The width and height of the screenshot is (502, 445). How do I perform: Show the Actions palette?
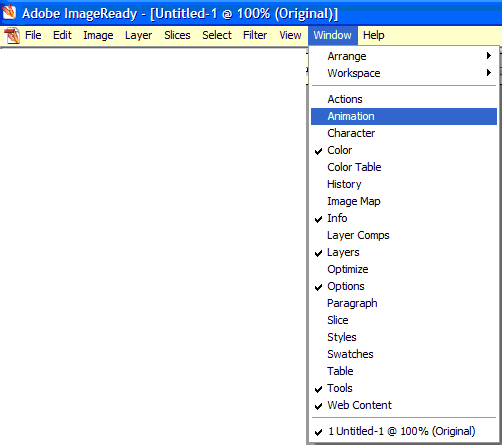[x=404, y=99]
